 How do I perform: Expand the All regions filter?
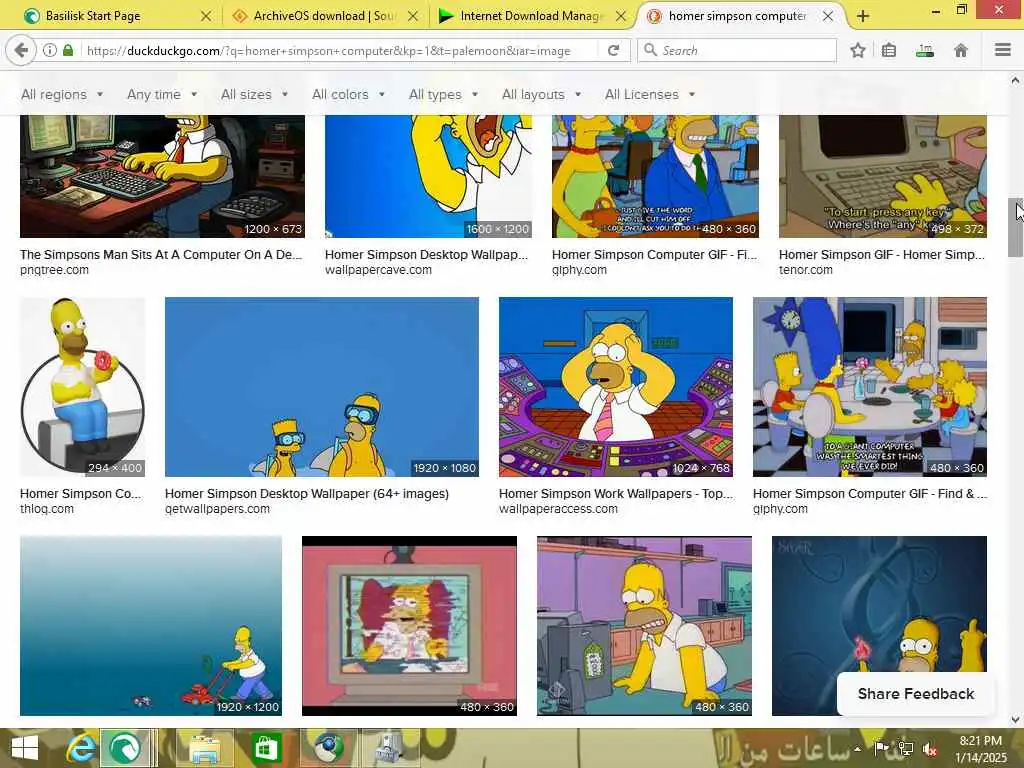pos(62,95)
